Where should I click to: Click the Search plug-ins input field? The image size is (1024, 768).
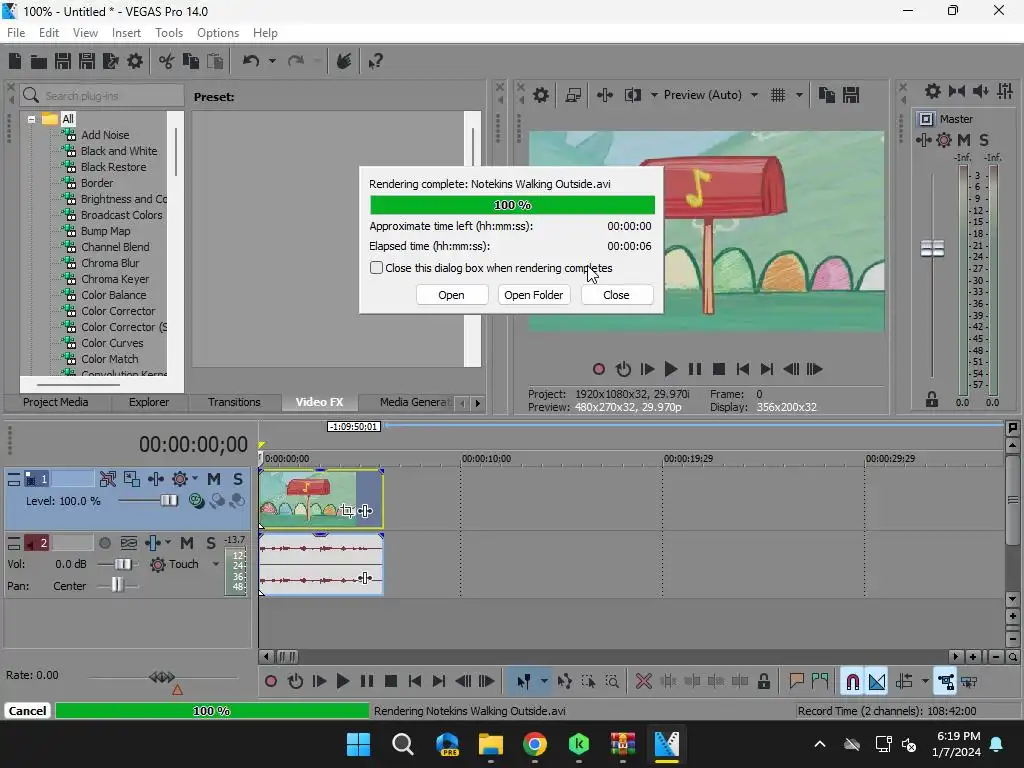click(x=102, y=96)
